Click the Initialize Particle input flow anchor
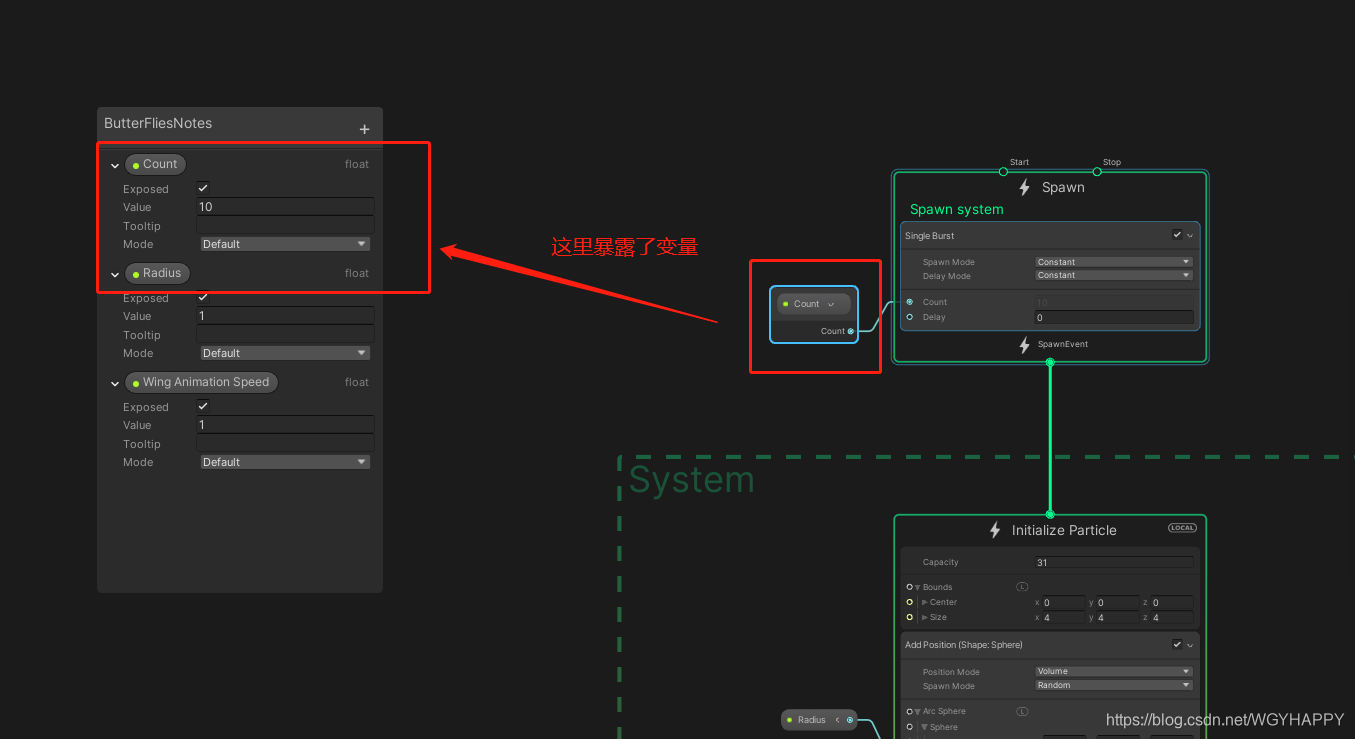Image resolution: width=1355 pixels, height=739 pixels. pyautogui.click(x=1050, y=514)
